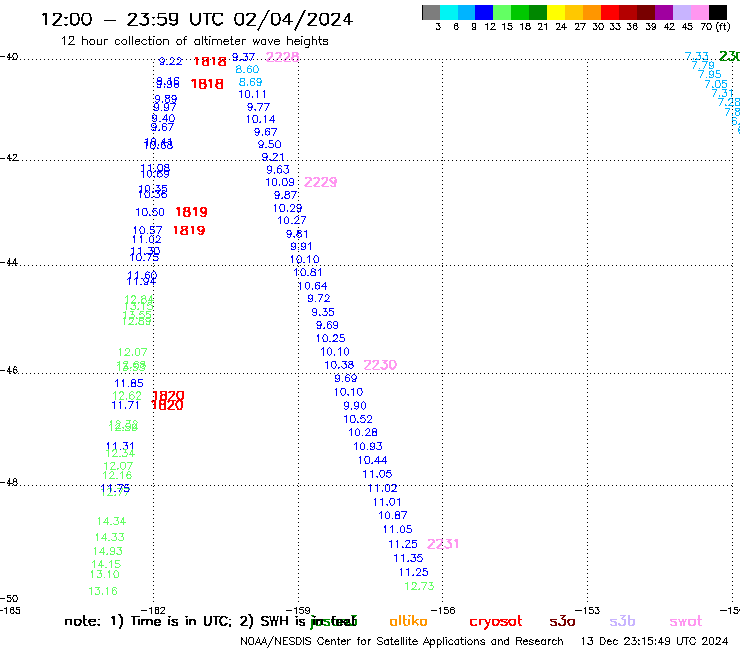Click the wave height reading 9.35

(323, 312)
